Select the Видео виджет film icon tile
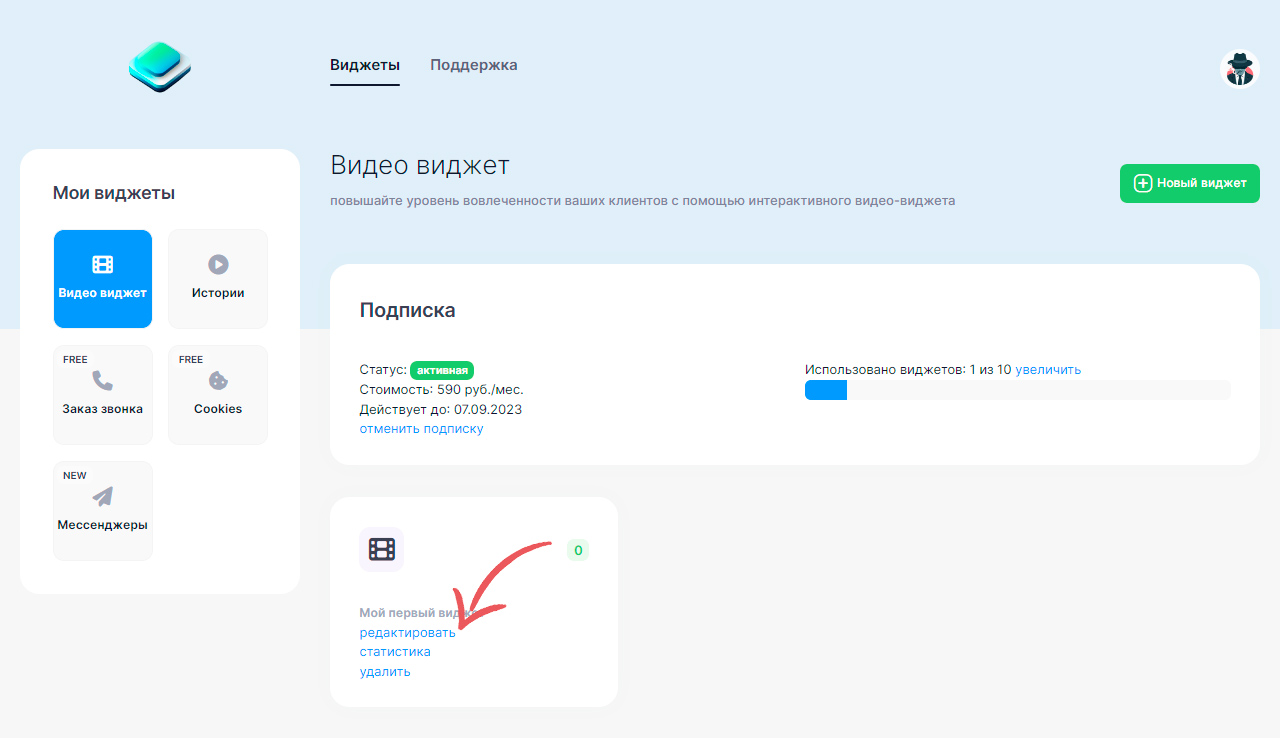Viewport: 1280px width, 738px height. (103, 279)
